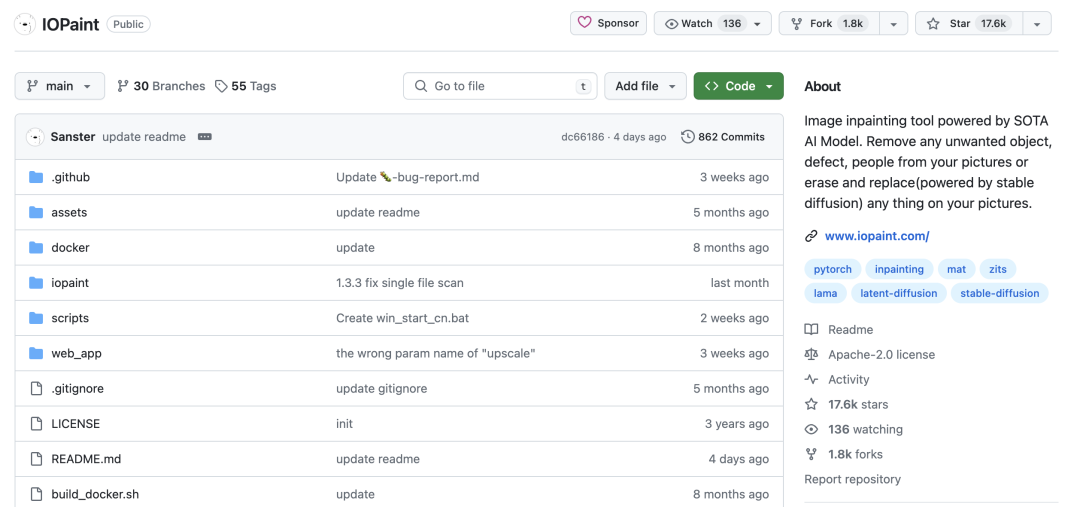Open the repository Activity link

tap(837, 380)
